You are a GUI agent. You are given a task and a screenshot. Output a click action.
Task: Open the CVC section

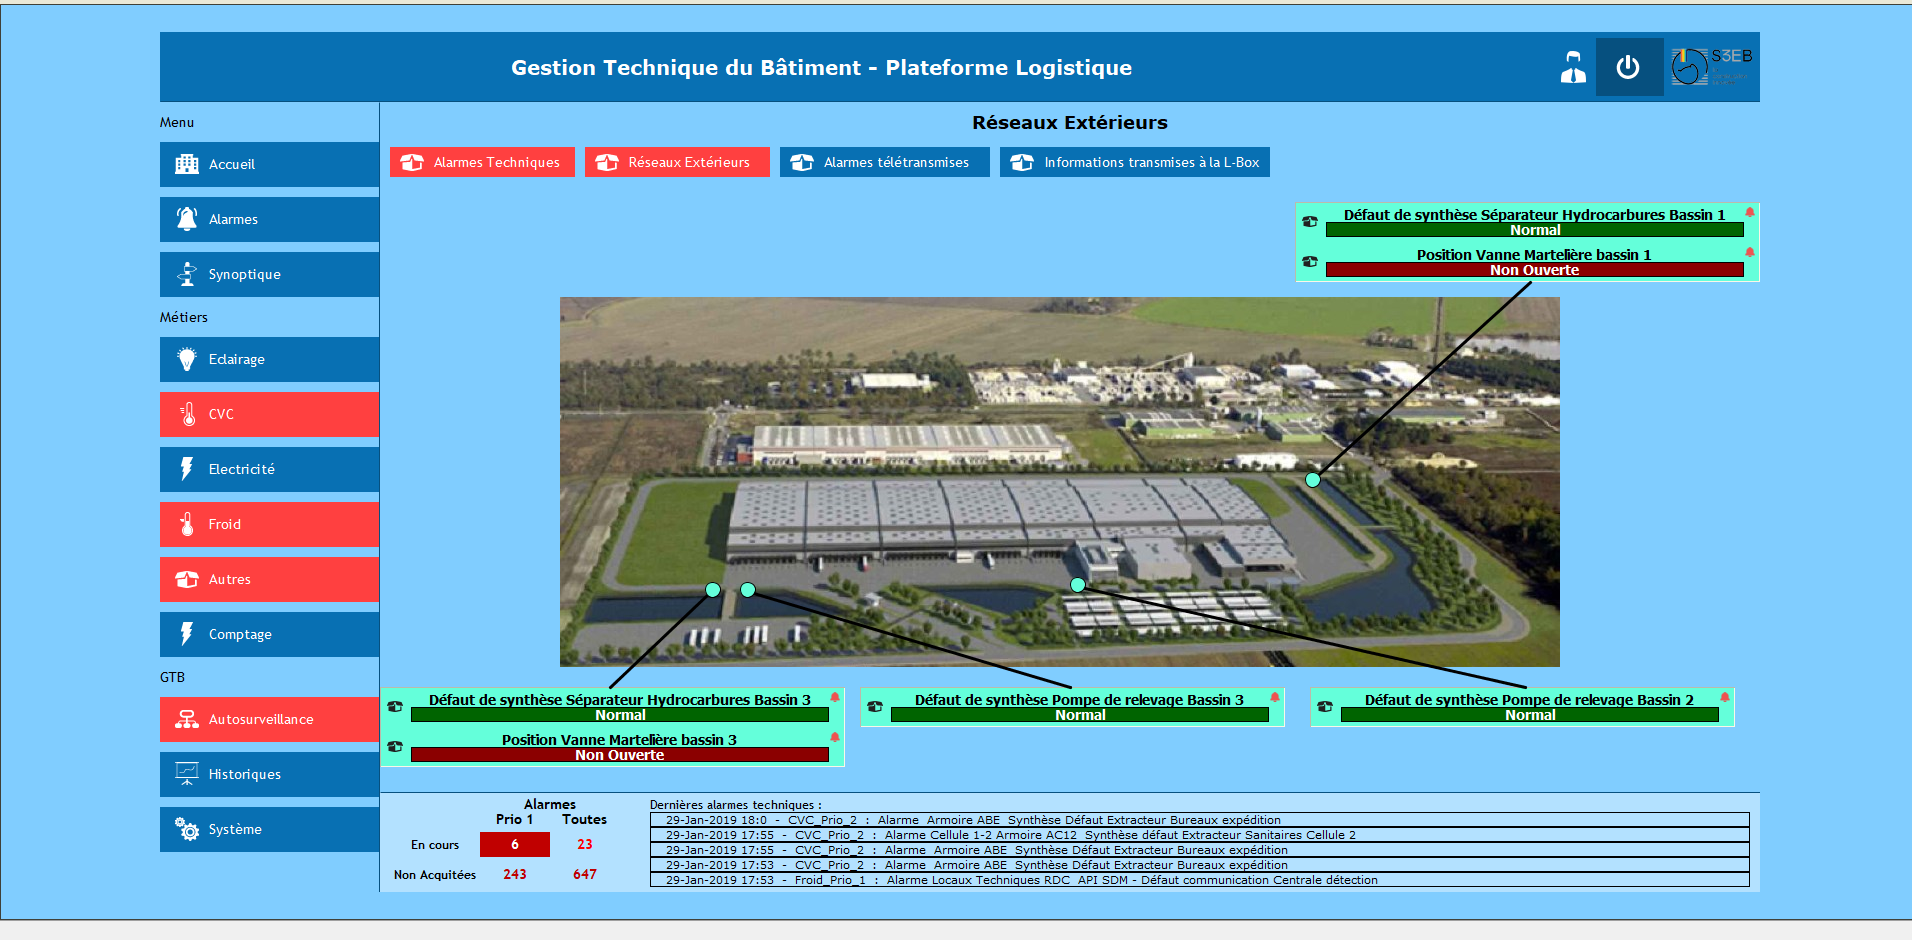(269, 414)
